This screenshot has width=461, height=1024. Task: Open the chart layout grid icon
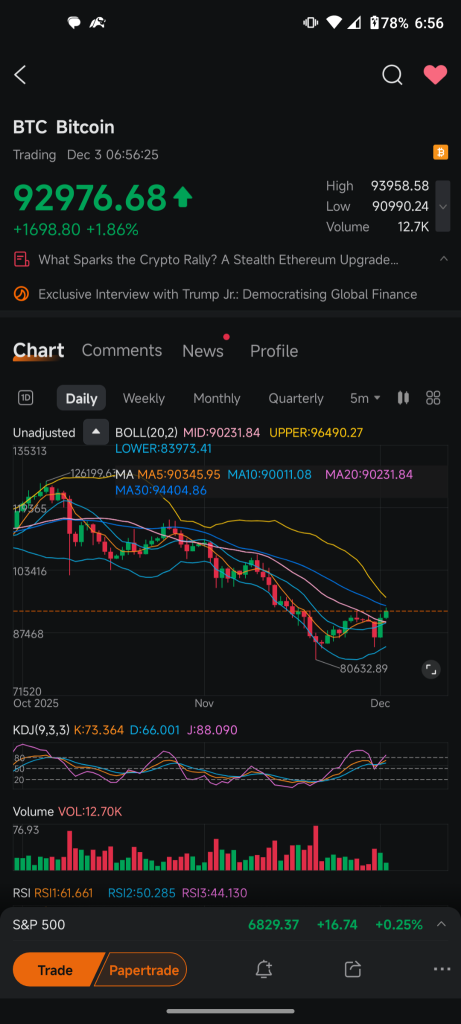coord(433,398)
